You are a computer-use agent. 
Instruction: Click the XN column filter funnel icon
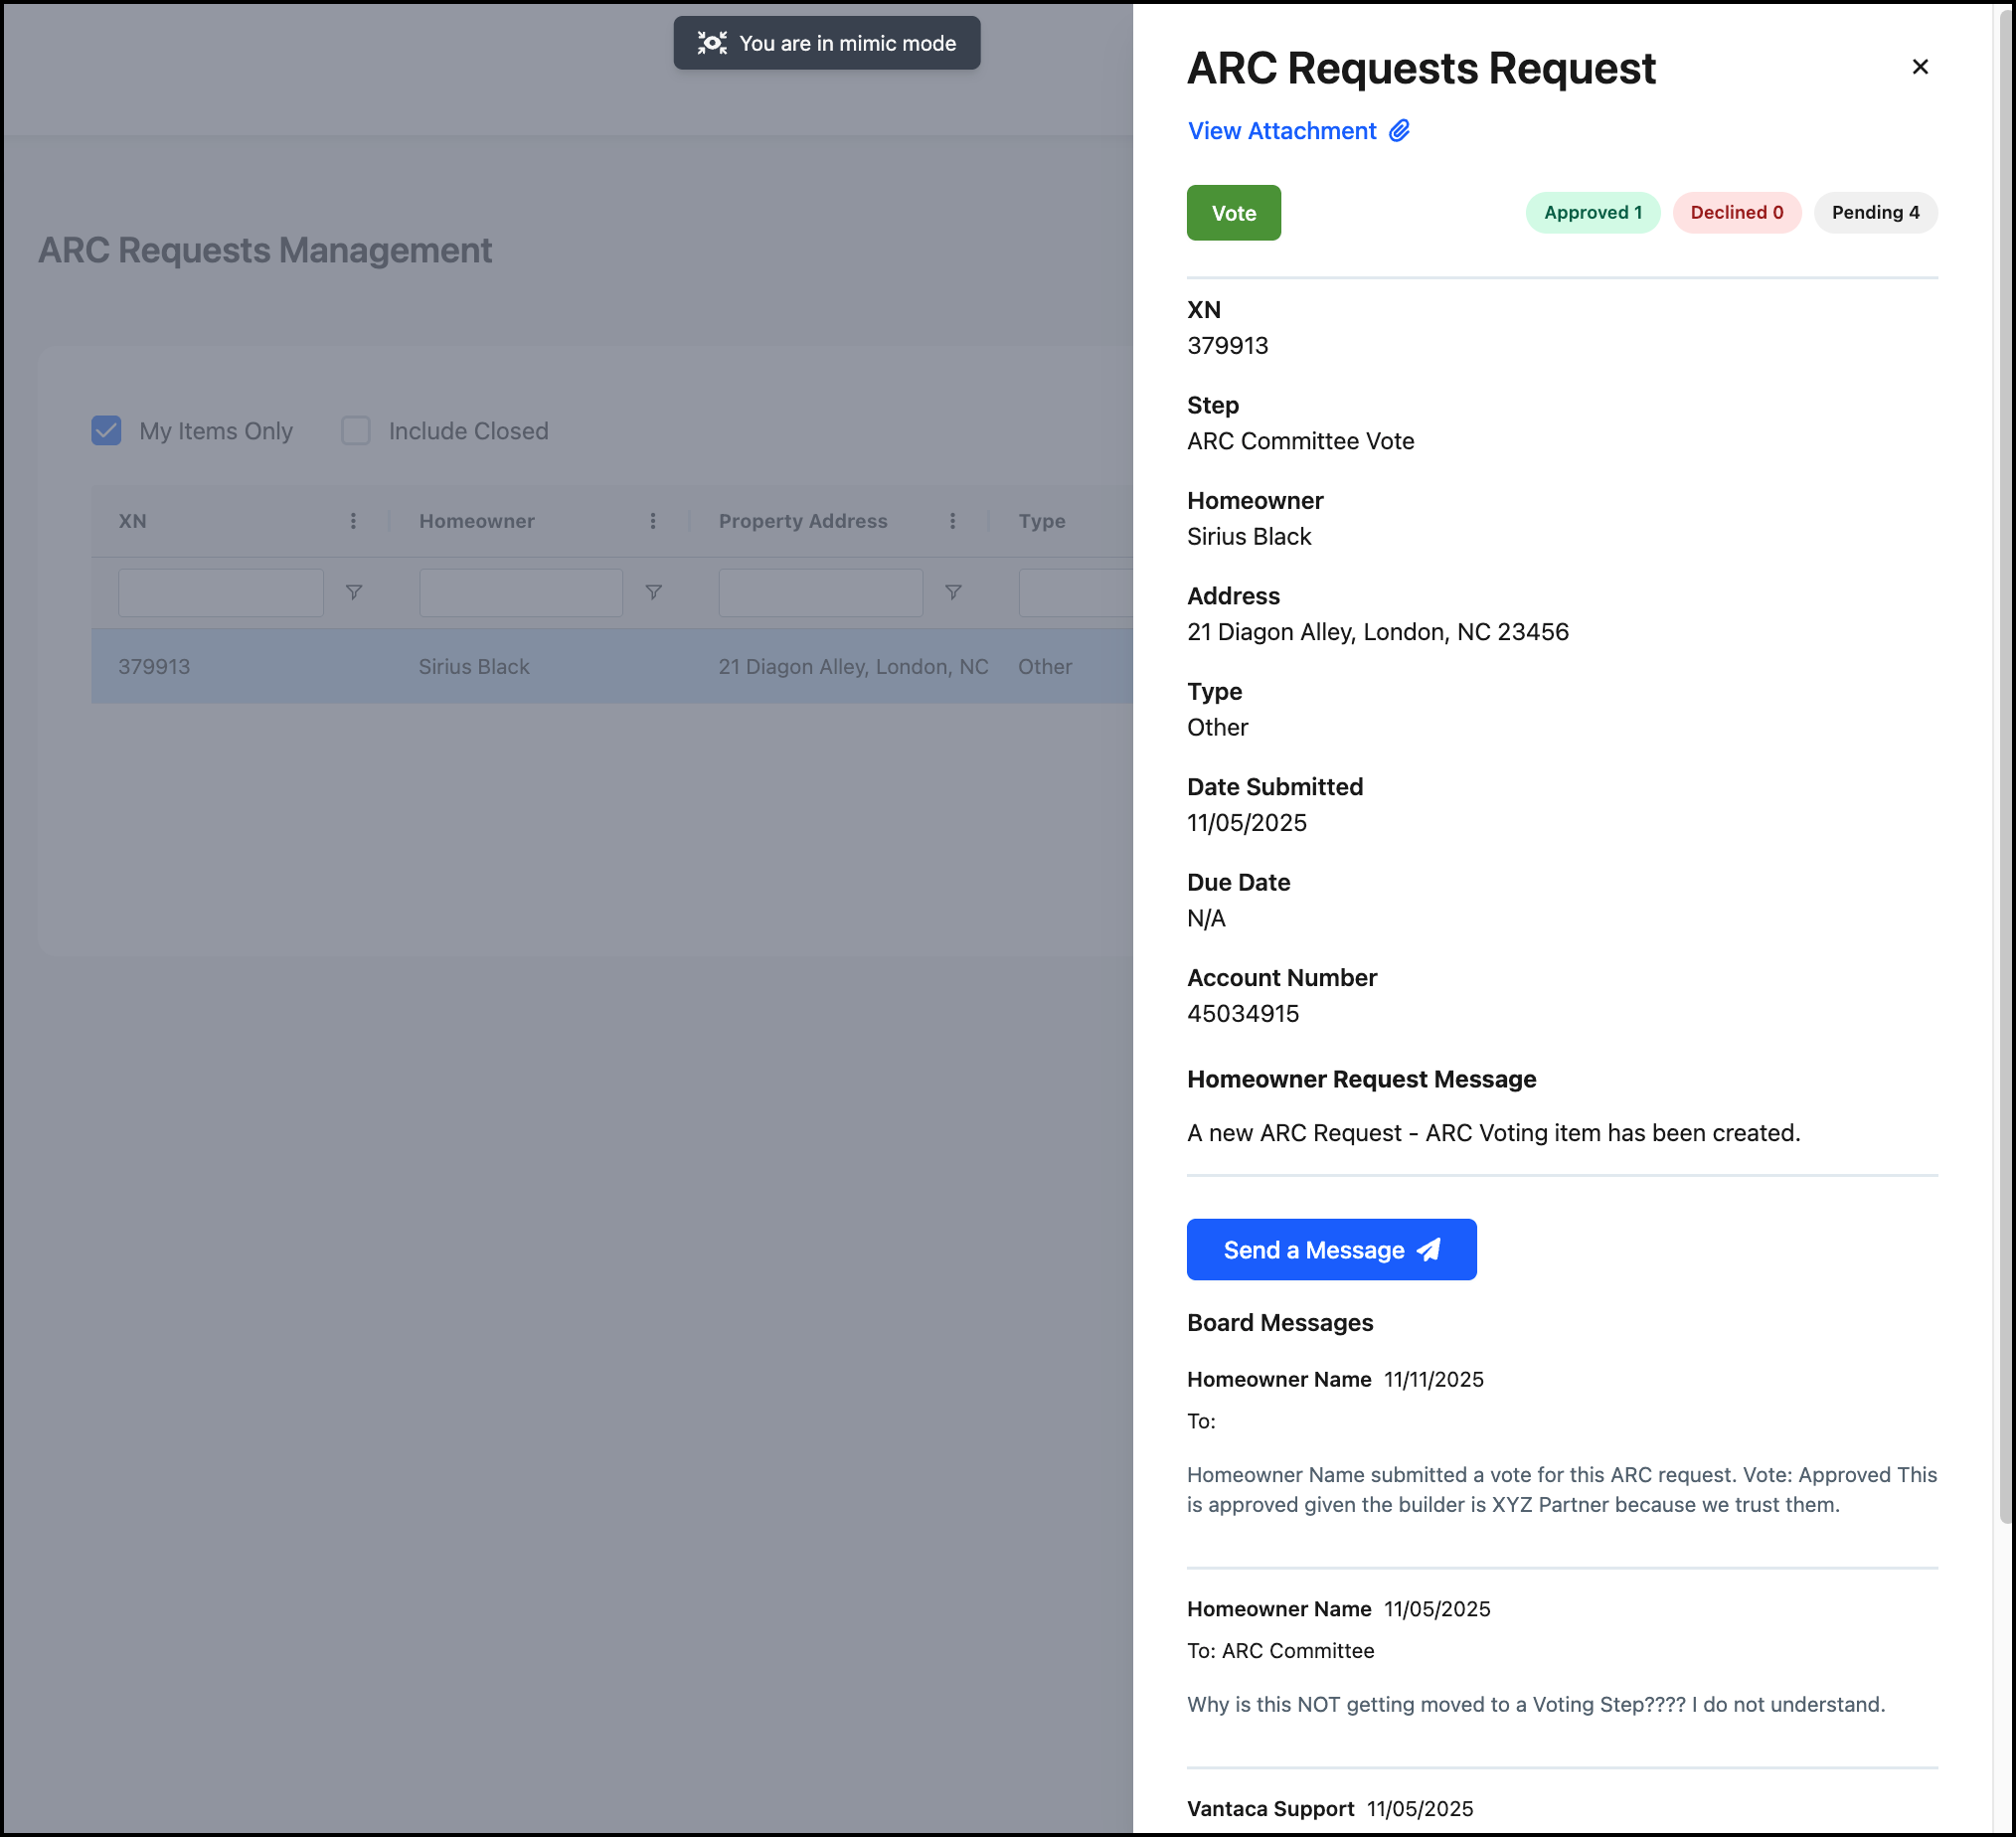coord(354,593)
